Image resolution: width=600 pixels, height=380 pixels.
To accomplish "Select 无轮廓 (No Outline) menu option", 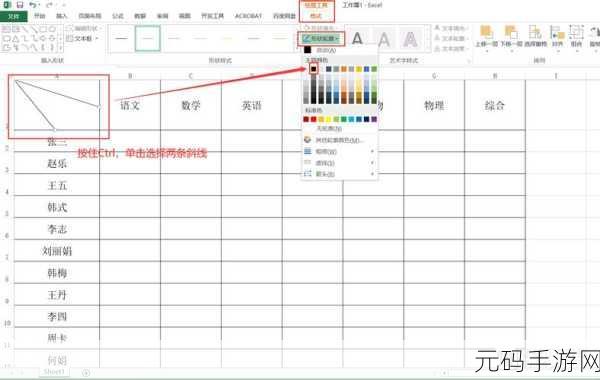I will click(x=329, y=129).
